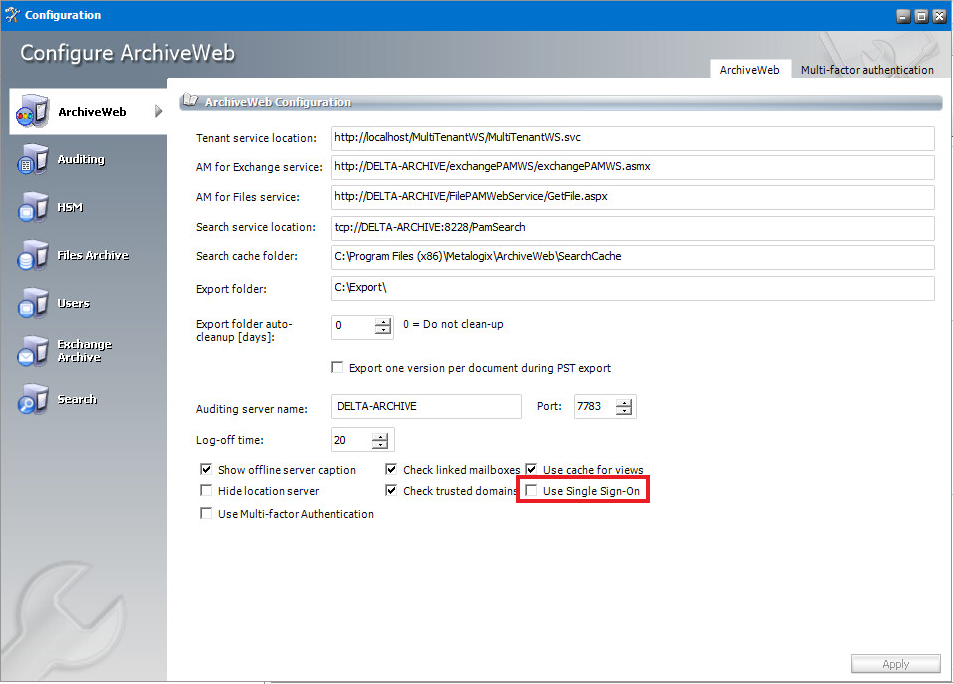Uncheck Check trusted domains

(391, 490)
